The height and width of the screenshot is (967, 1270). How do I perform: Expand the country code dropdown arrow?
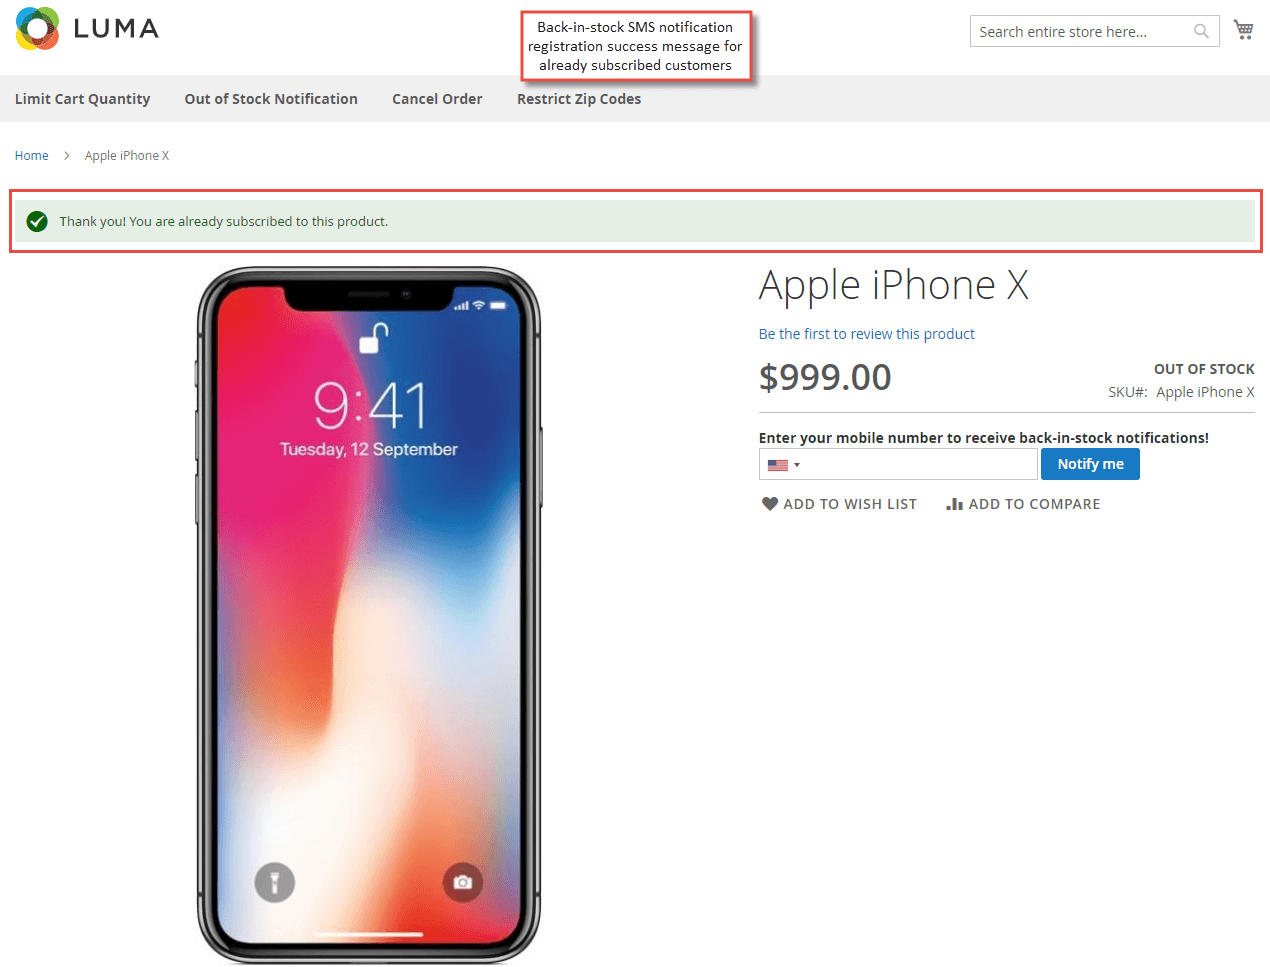tap(797, 465)
